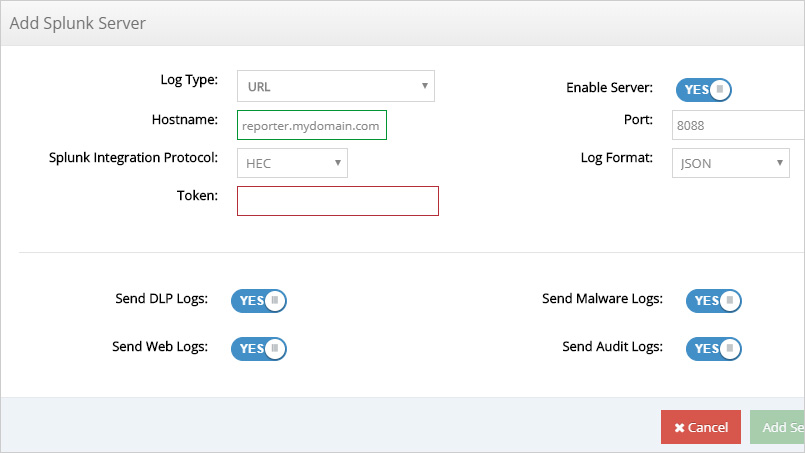Image resolution: width=805 pixels, height=453 pixels.
Task: Click the Splunk Integration Protocol label
Action: (x=133, y=158)
